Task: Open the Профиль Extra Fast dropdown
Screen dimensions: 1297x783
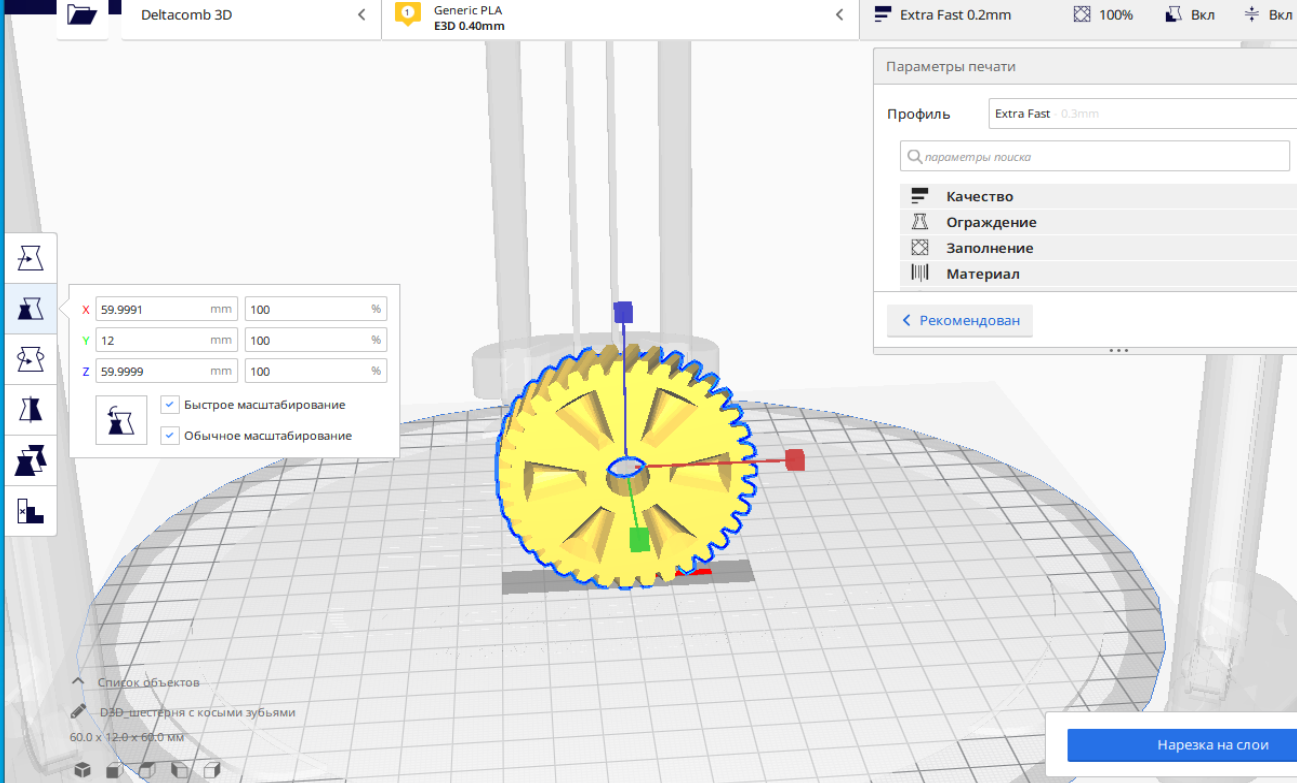Action: pos(1142,114)
